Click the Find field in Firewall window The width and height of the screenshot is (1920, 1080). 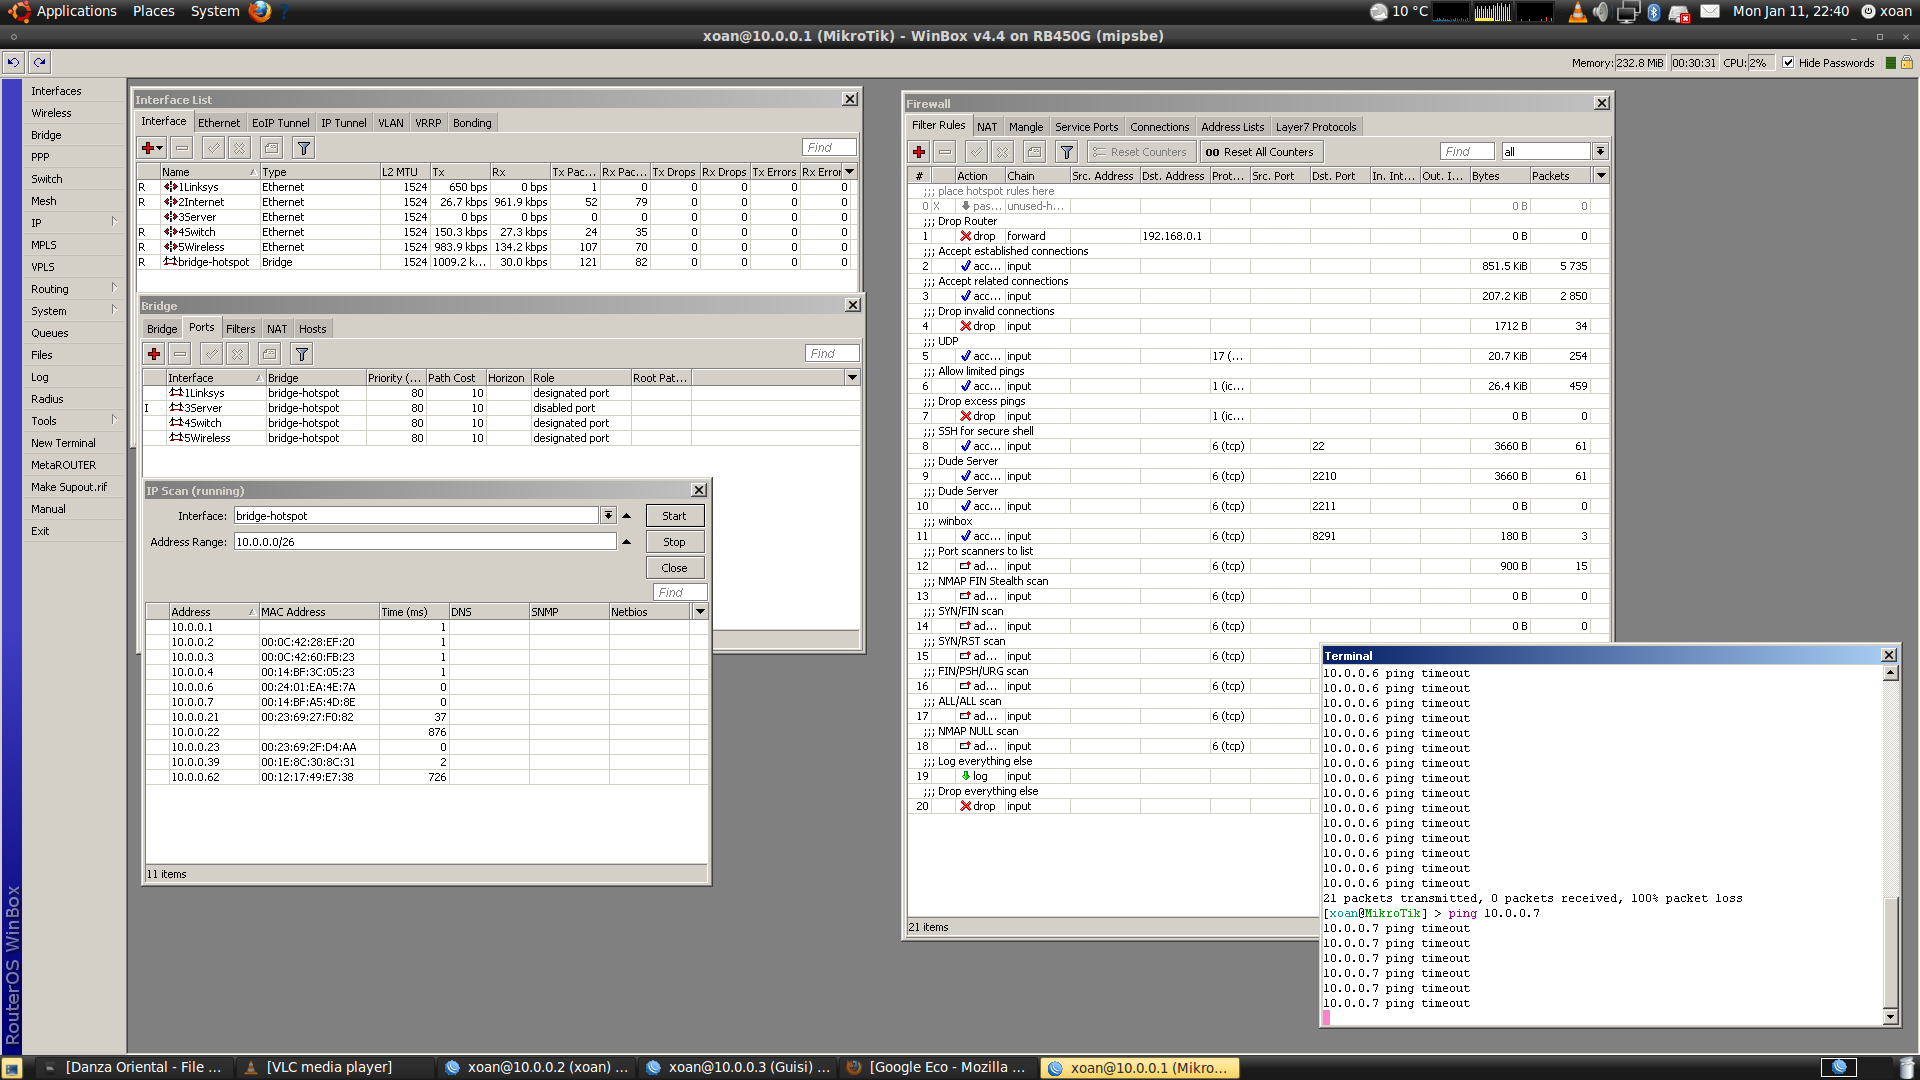pos(1468,152)
